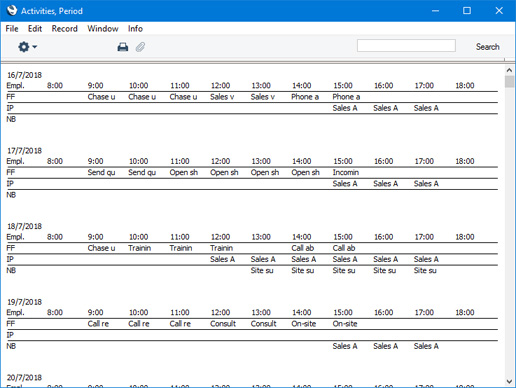The width and height of the screenshot is (516, 388).
Task: Focus the search input field
Action: click(x=406, y=46)
